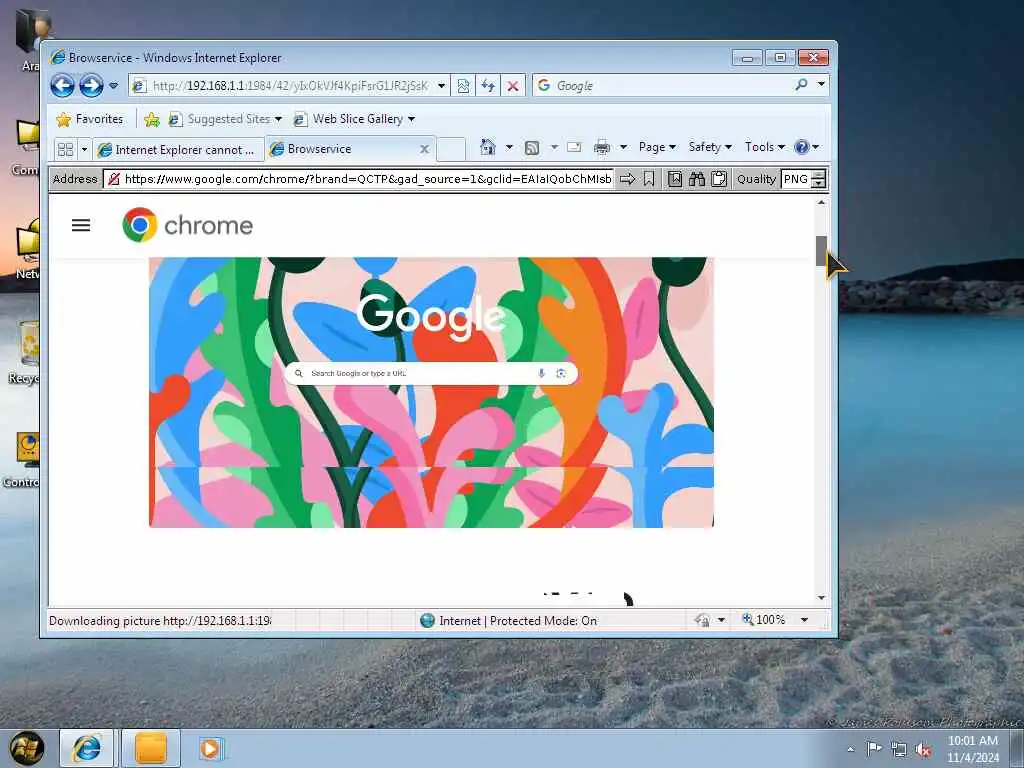Screen dimensions: 1024x768
Task: Open Suggested Sites link
Action: [225, 119]
